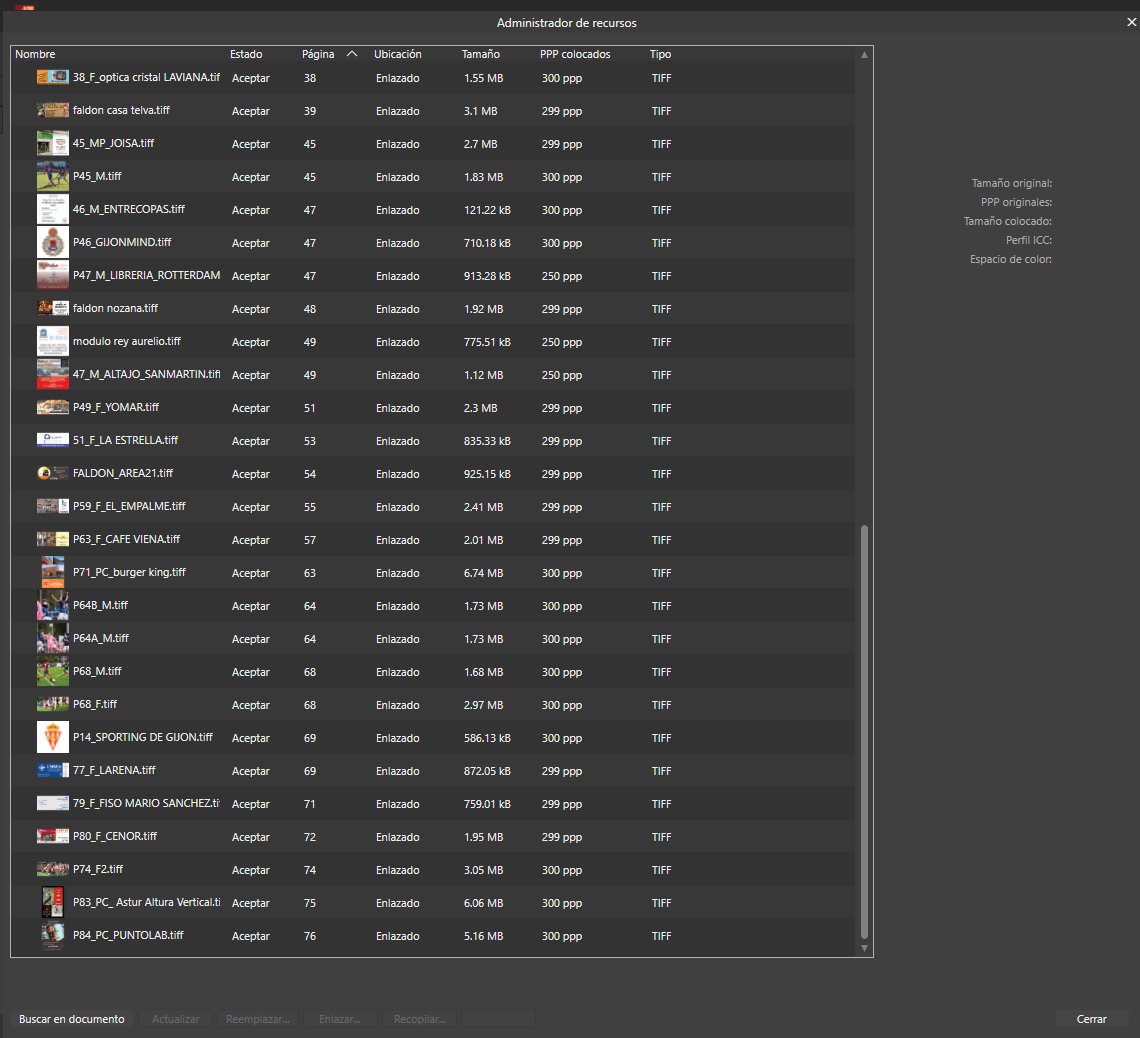
Task: Click the Reemplazar... button
Action: 257,1019
